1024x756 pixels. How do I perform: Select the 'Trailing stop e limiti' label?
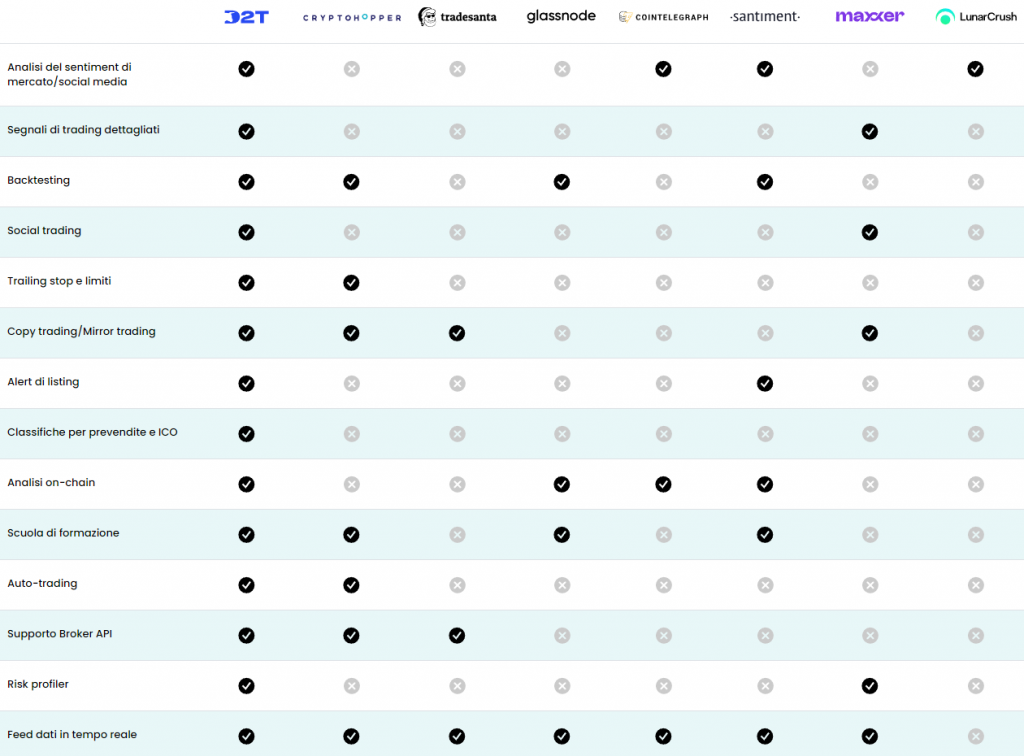pos(59,281)
